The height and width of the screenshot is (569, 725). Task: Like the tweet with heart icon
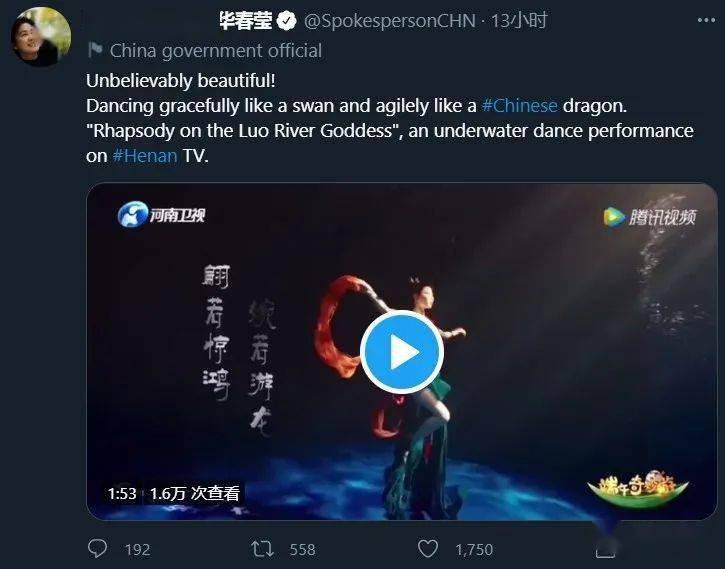point(428,549)
